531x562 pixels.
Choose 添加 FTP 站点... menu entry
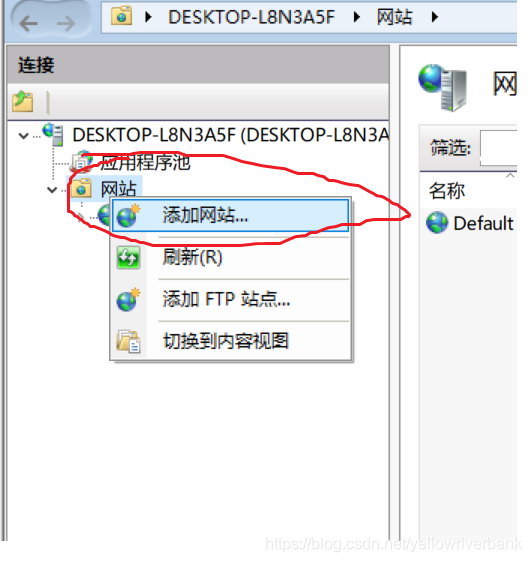230,299
